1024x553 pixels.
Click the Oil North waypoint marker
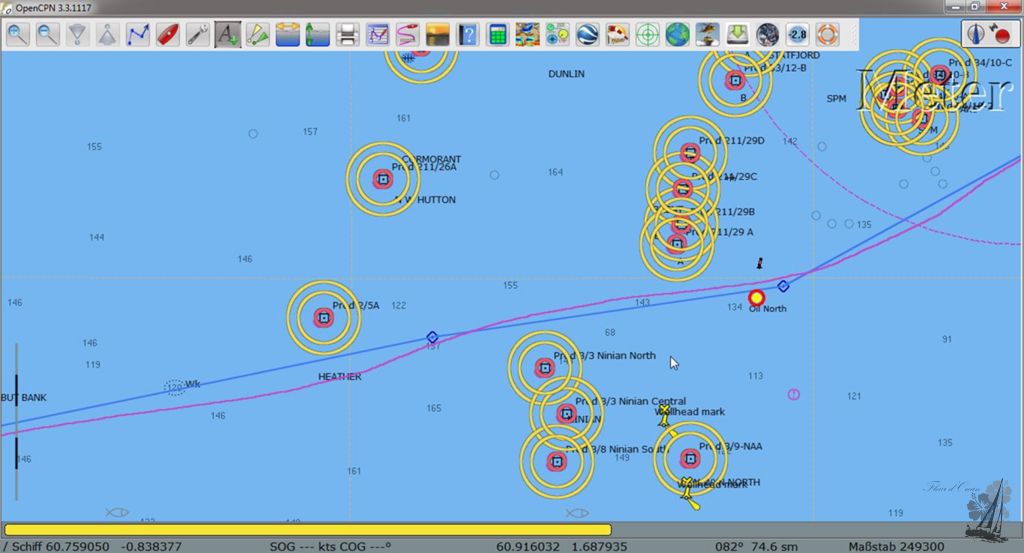coord(757,297)
